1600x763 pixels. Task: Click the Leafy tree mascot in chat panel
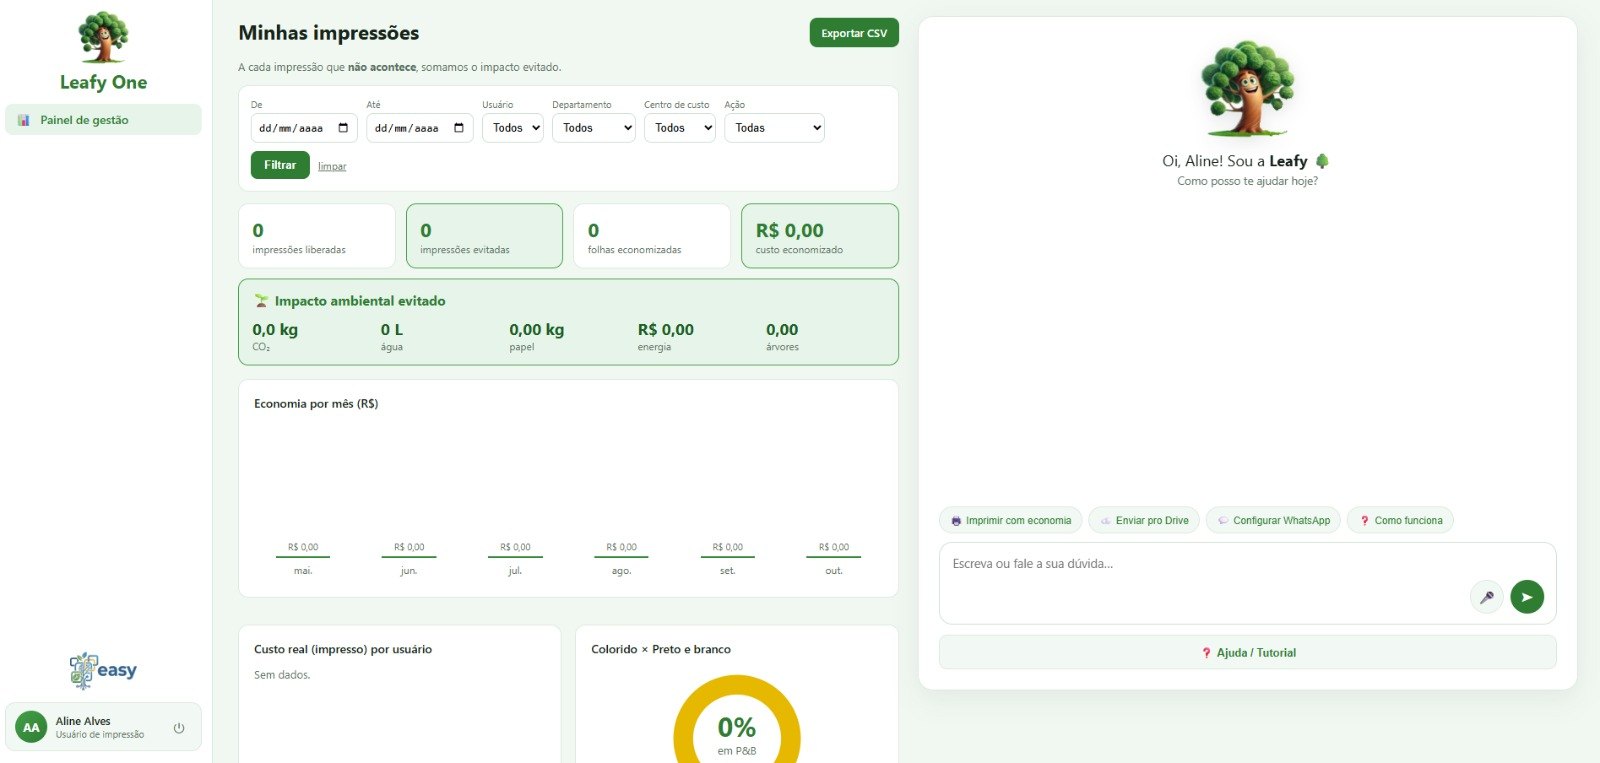1247,88
